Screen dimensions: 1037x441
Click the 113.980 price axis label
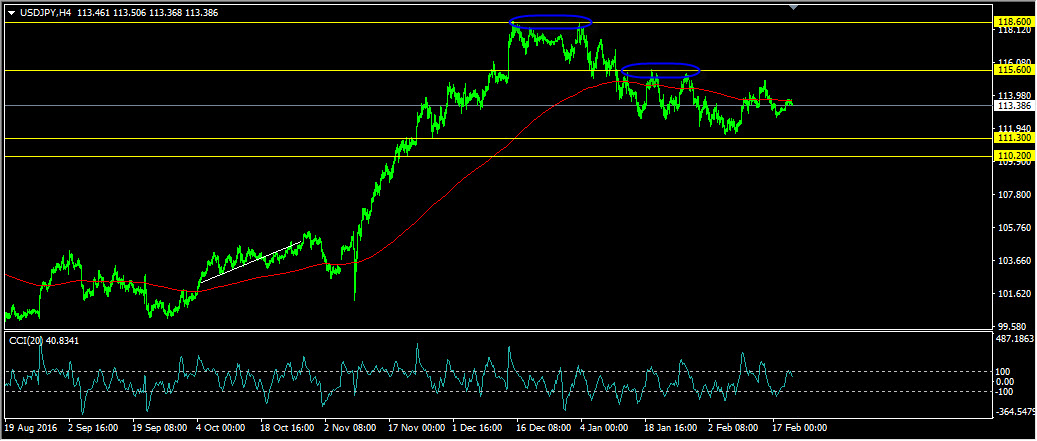1015,96
